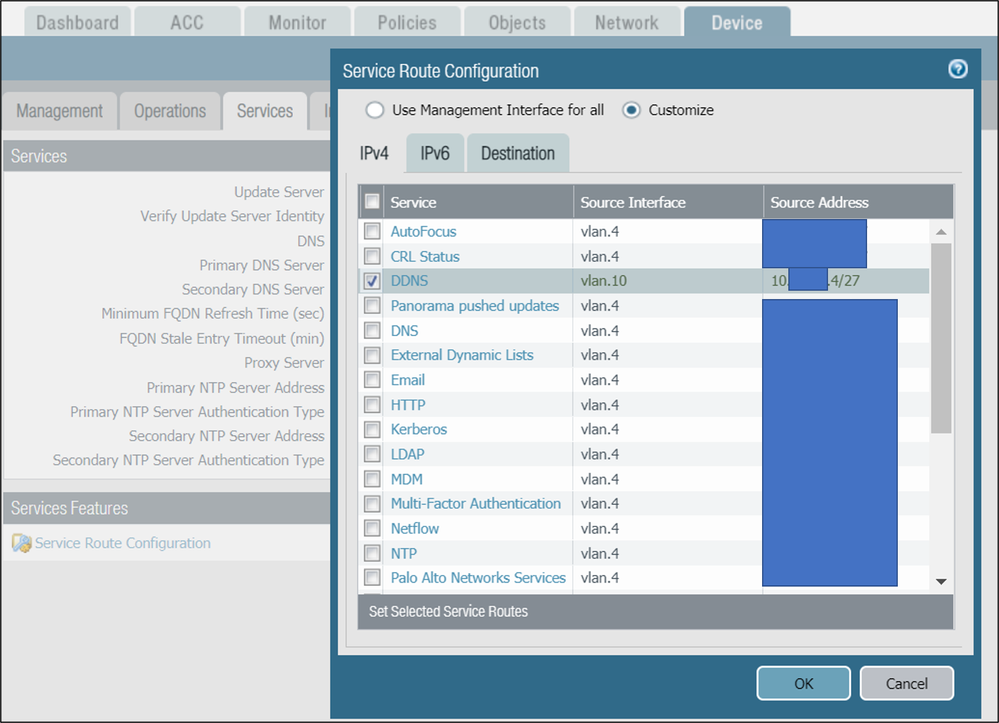The height and width of the screenshot is (723, 999).
Task: Open the Destination tab
Action: tap(518, 154)
